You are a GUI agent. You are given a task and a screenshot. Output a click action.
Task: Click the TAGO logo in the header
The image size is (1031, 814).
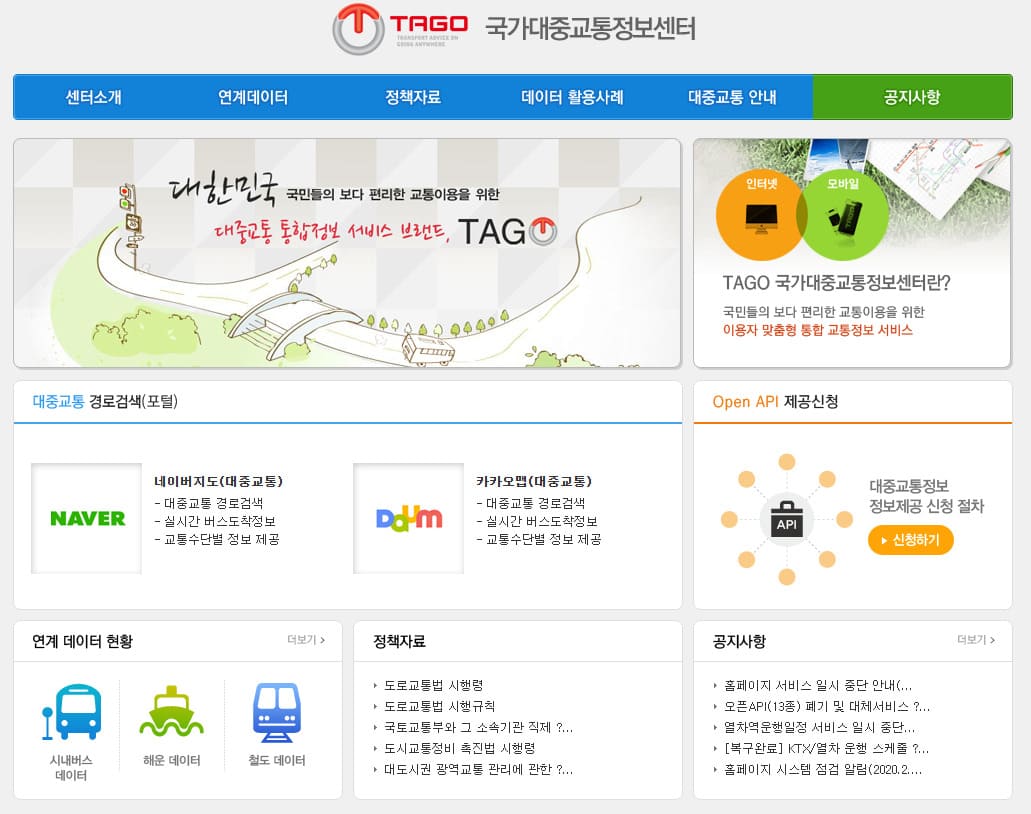400,29
